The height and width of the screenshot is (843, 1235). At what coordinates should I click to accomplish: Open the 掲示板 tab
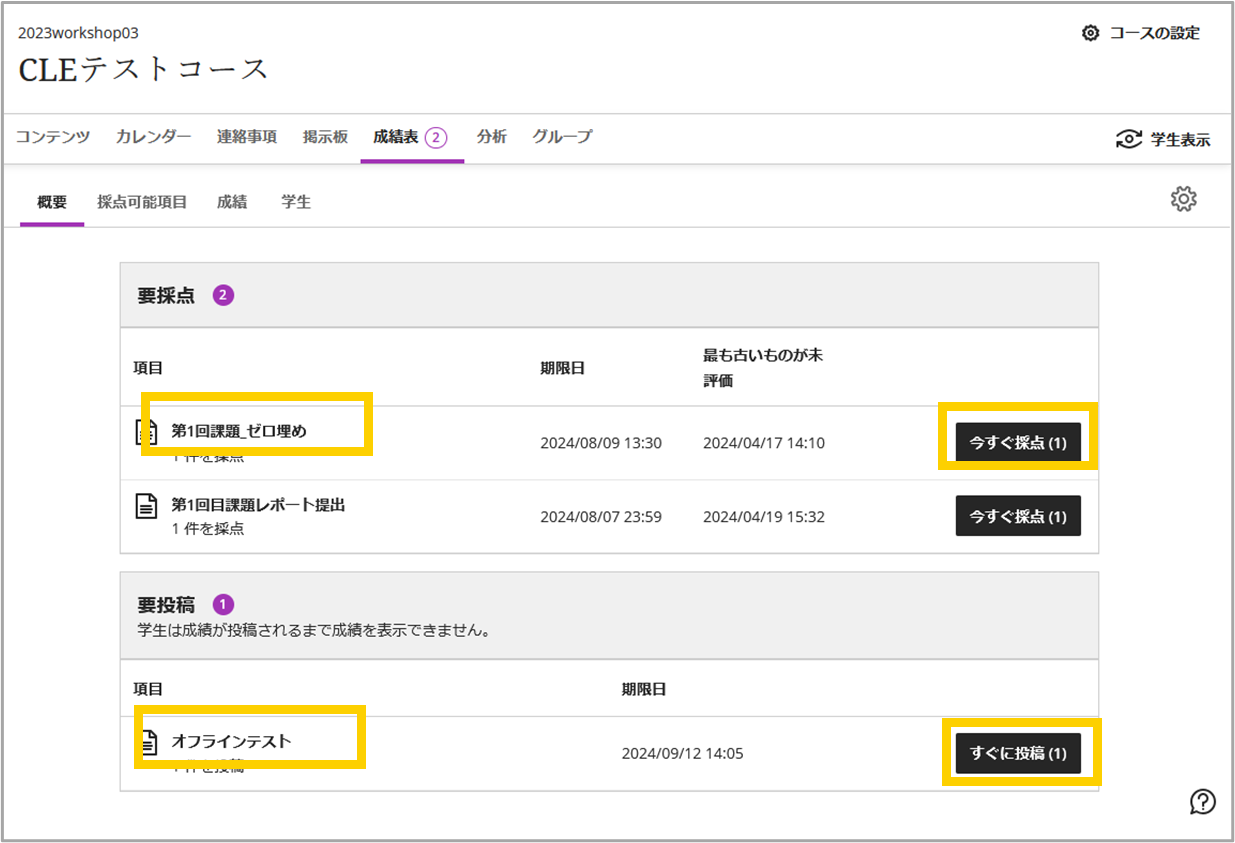[325, 137]
